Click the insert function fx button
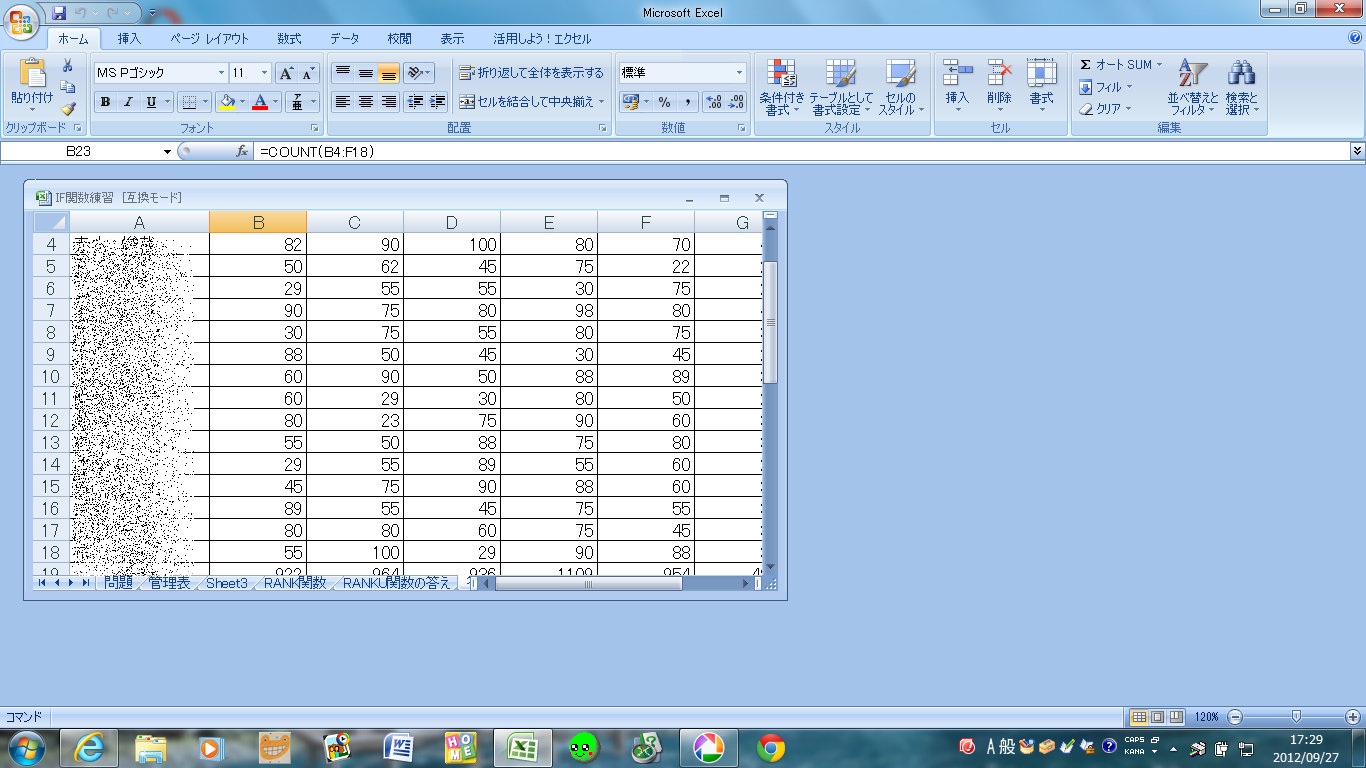 coord(241,151)
